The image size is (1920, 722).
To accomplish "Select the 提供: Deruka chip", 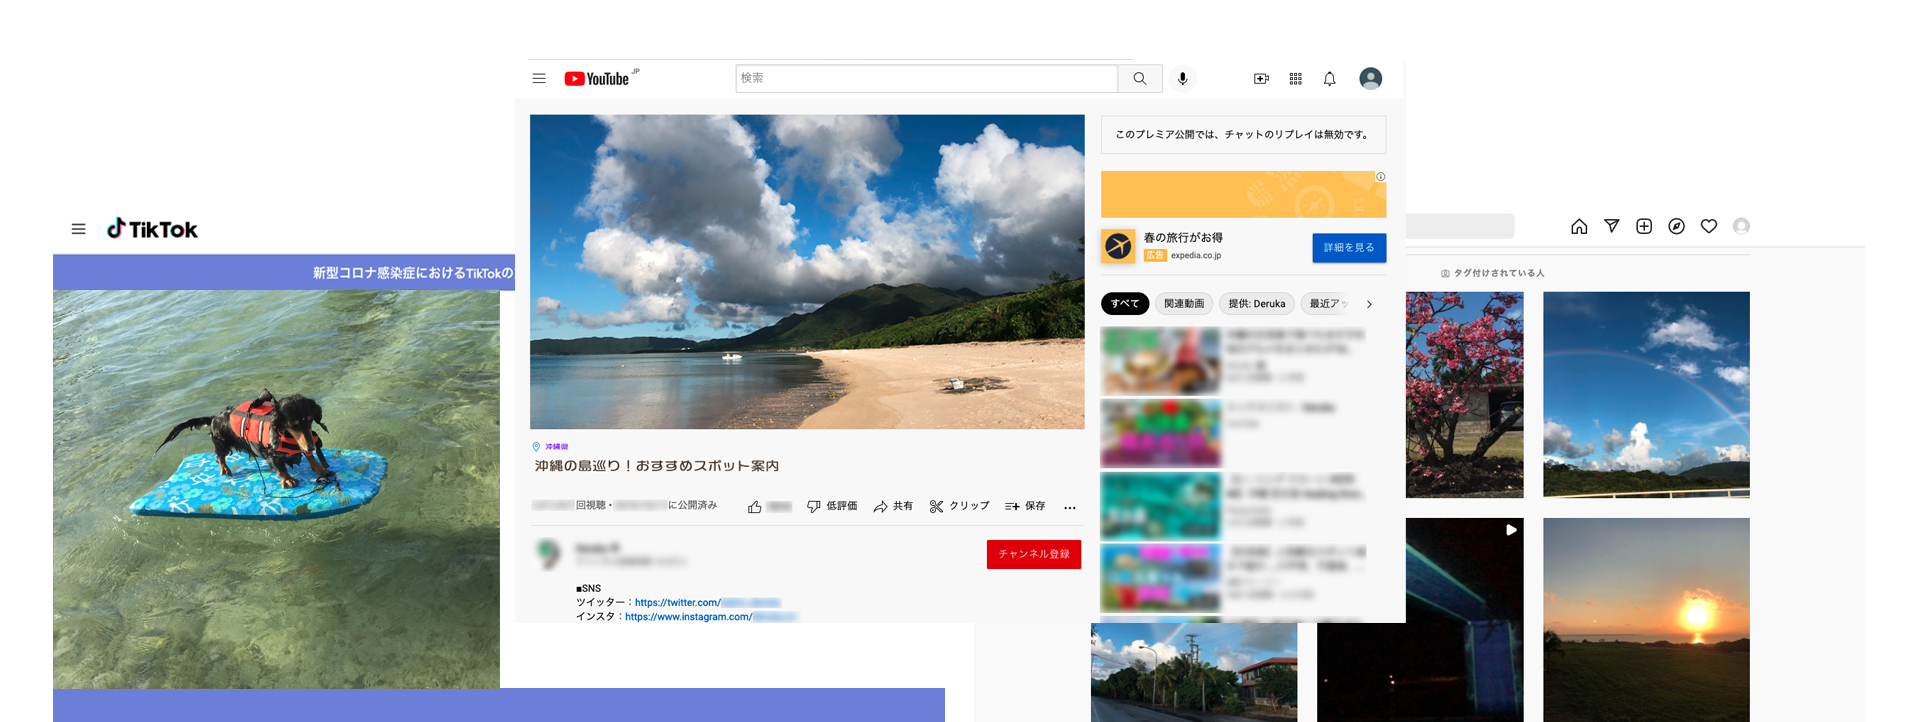I will 1256,304.
